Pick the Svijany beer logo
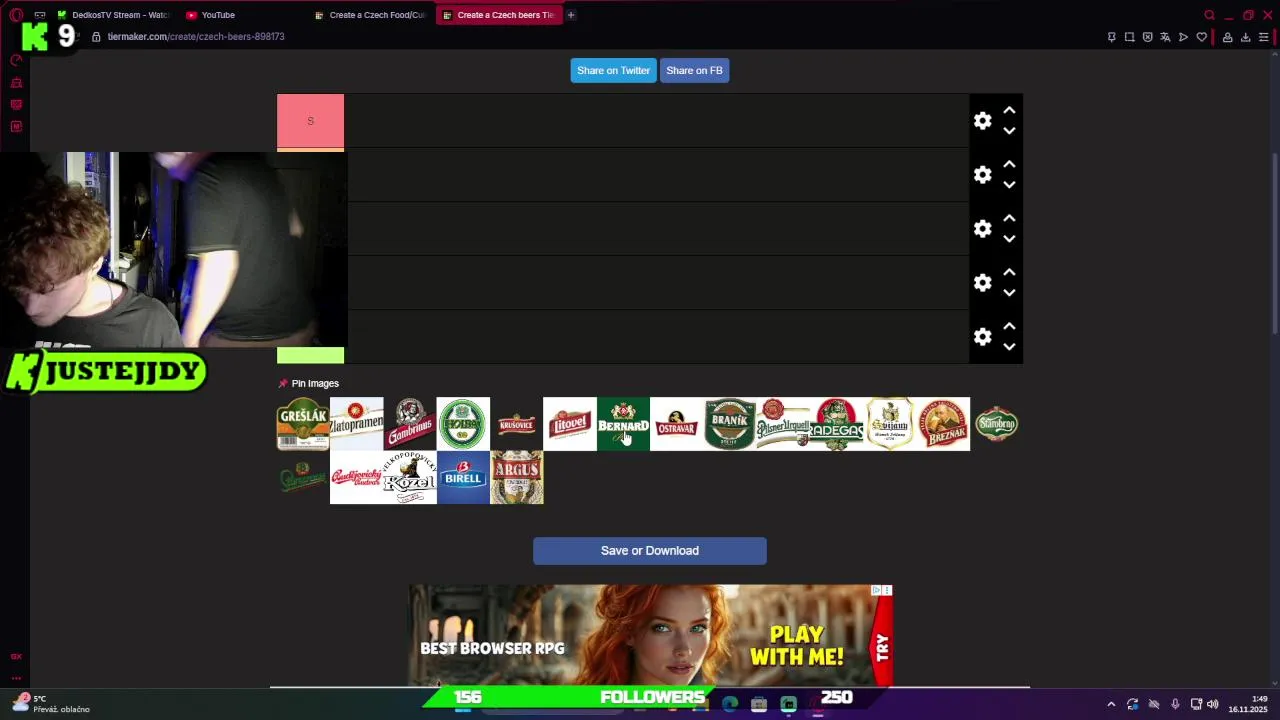This screenshot has width=1280, height=720. tap(890, 424)
